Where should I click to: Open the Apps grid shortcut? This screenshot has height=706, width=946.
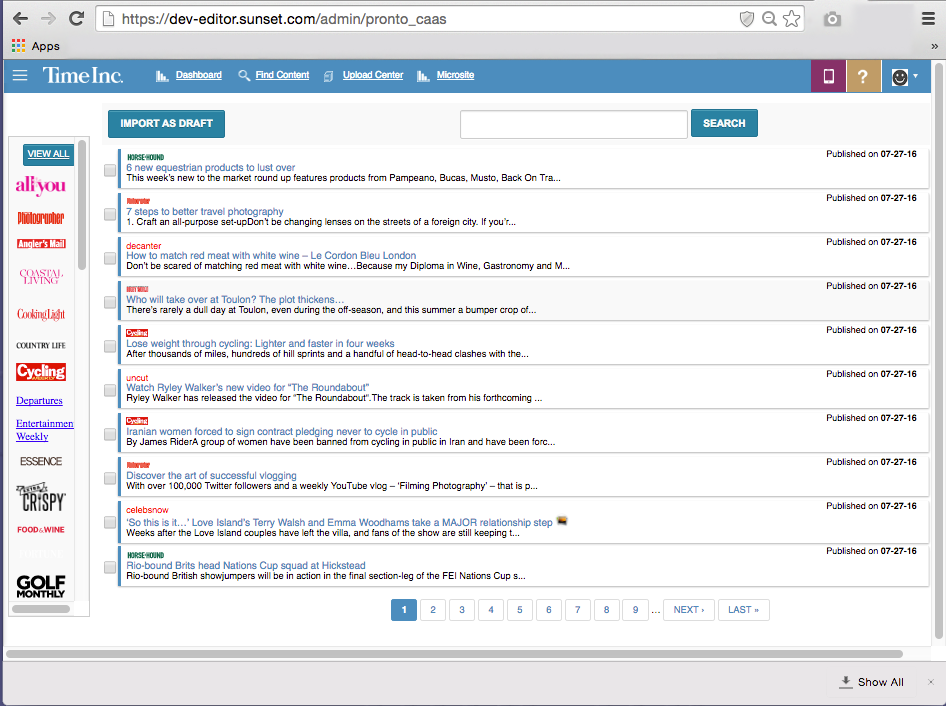coord(36,46)
